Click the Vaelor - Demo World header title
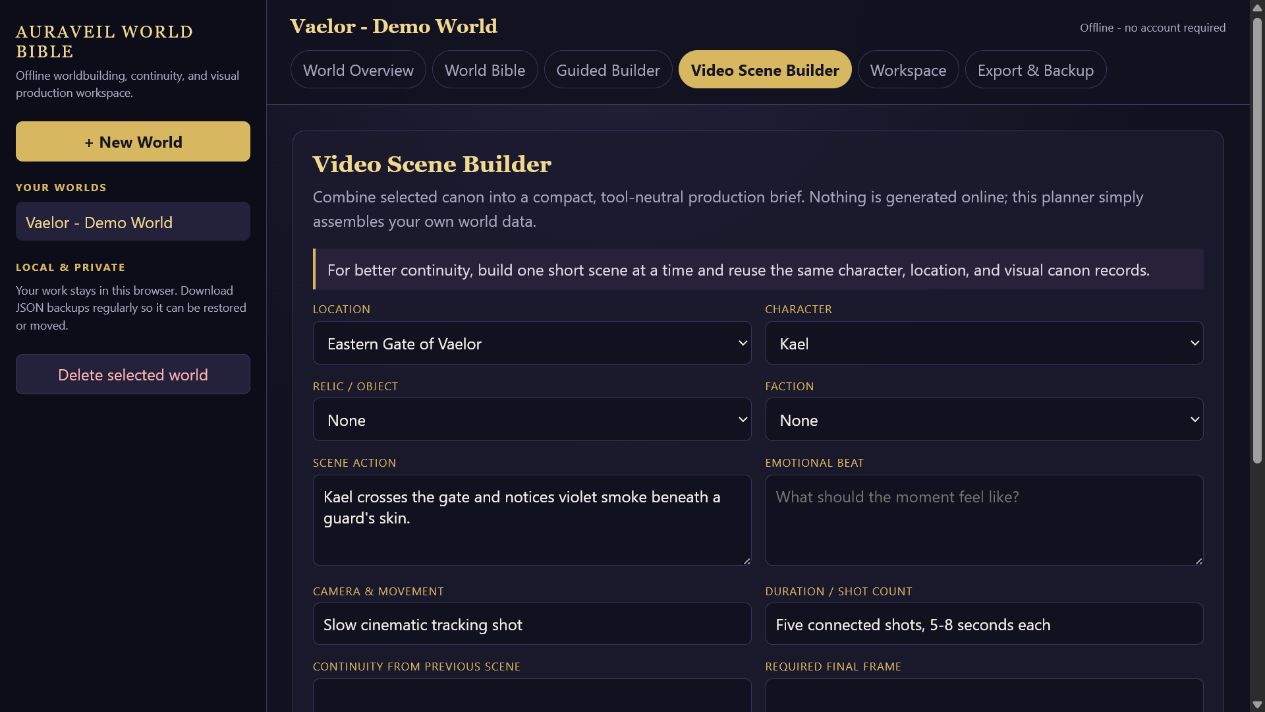1265x712 pixels. point(393,26)
